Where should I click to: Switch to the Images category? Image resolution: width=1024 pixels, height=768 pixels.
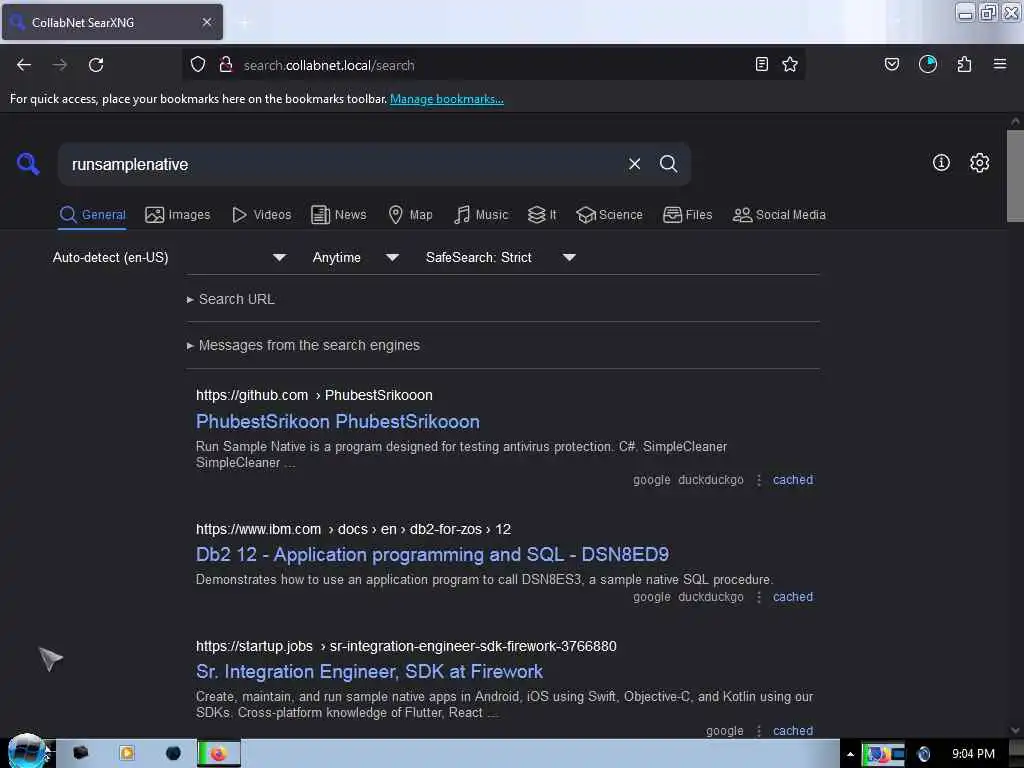(178, 215)
